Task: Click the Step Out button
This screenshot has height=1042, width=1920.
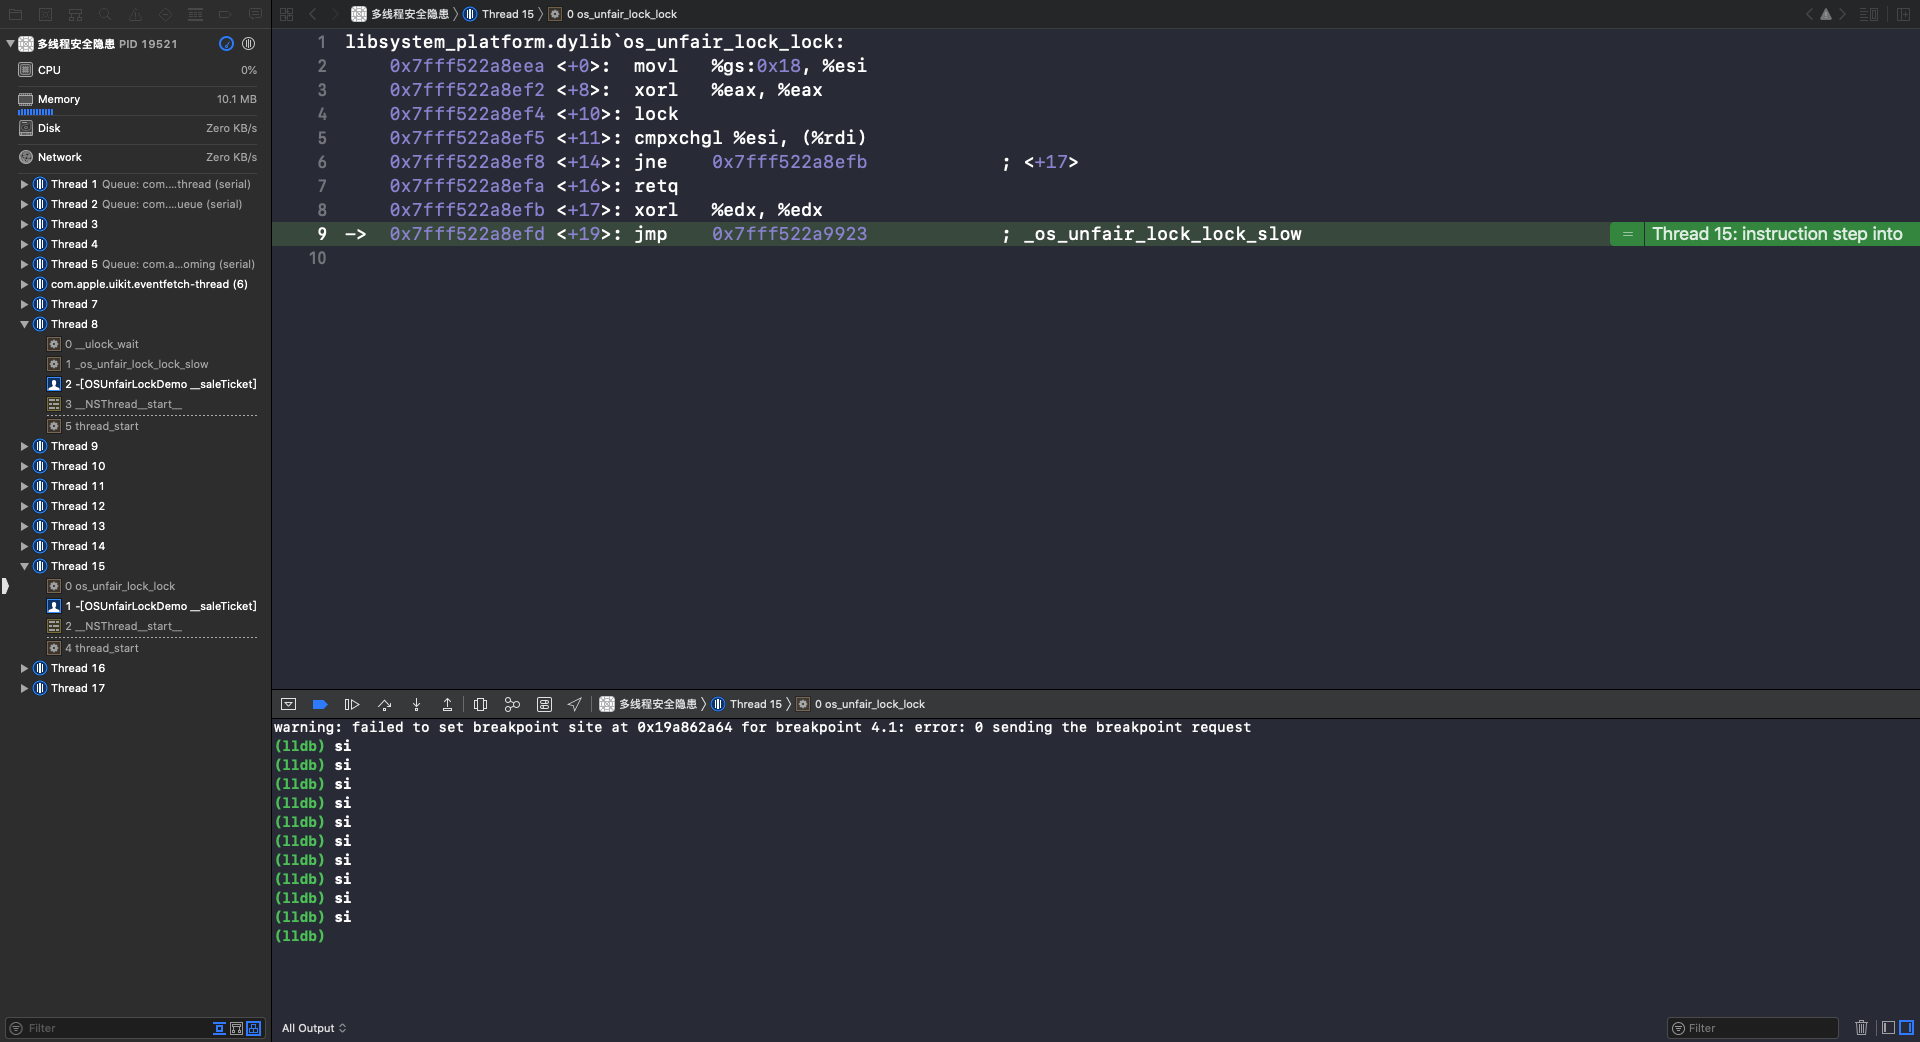Action: pos(447,704)
